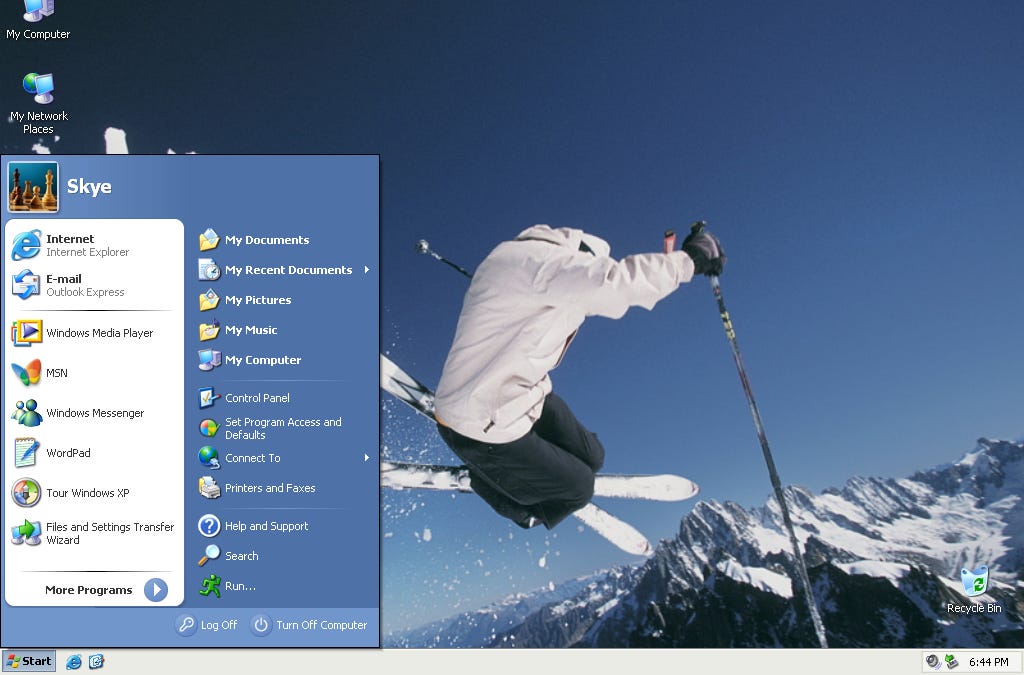Open Windows Messenger
The width and height of the screenshot is (1024, 675).
[x=94, y=413]
